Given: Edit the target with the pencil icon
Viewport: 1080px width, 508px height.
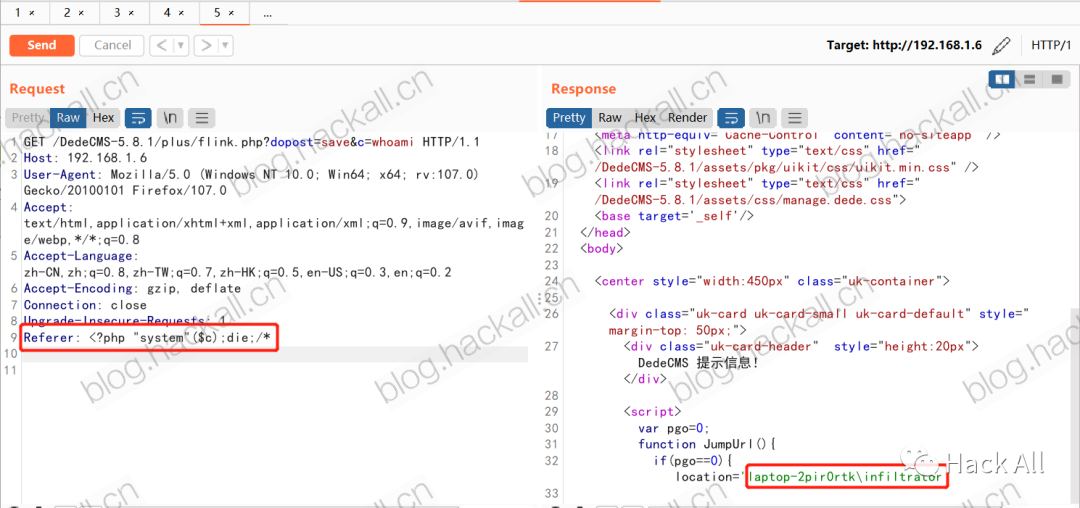Looking at the screenshot, I should click(x=1001, y=46).
